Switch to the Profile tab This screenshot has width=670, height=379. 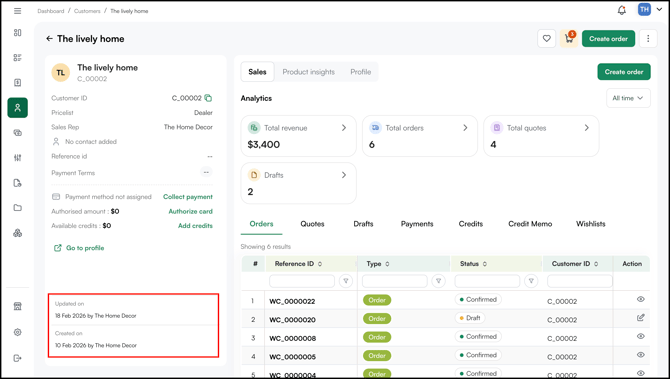[x=361, y=72]
